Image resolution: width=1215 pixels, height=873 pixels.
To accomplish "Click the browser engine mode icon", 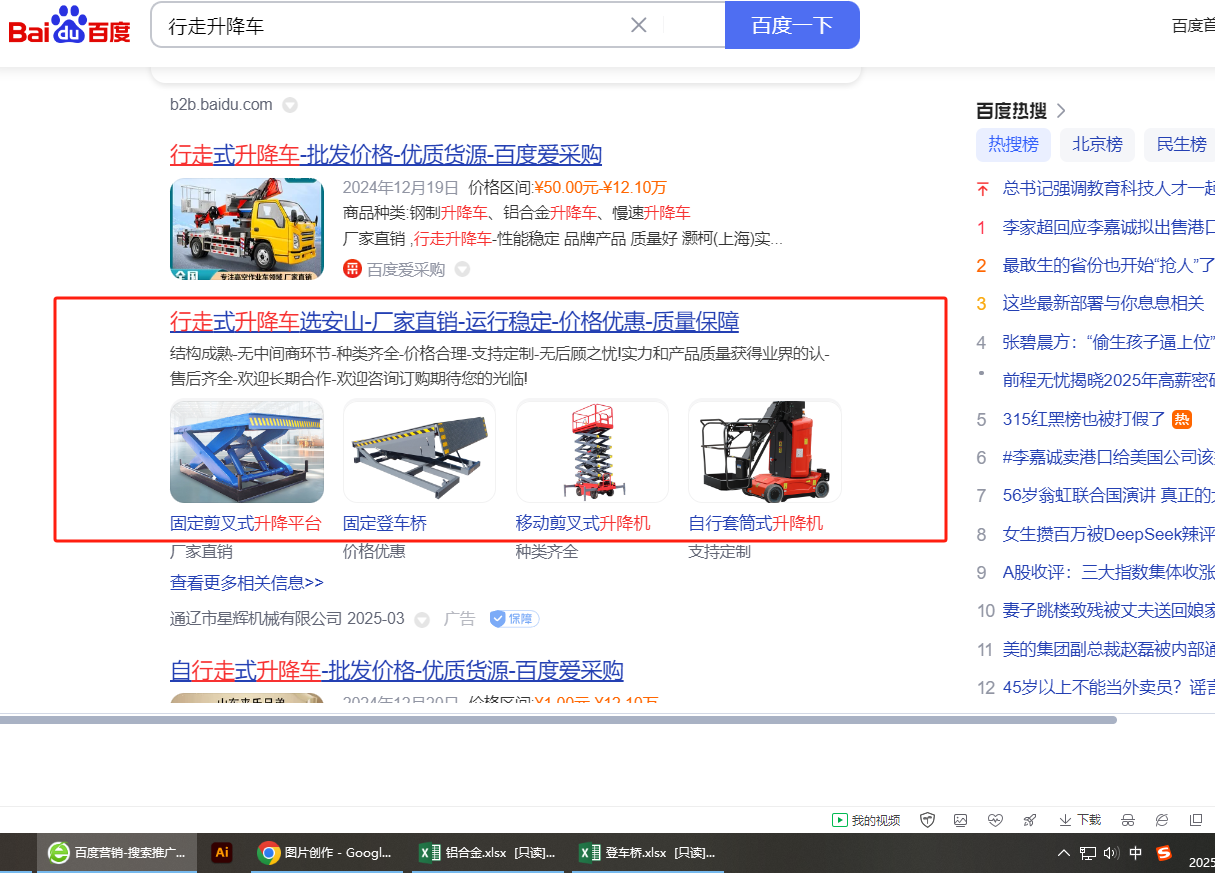I will pyautogui.click(x=1162, y=820).
